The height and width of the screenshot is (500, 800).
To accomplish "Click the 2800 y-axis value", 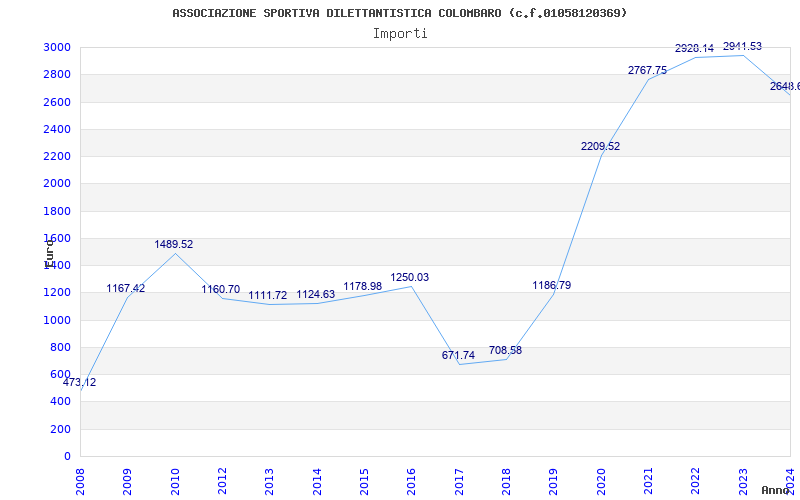I will (57, 74).
